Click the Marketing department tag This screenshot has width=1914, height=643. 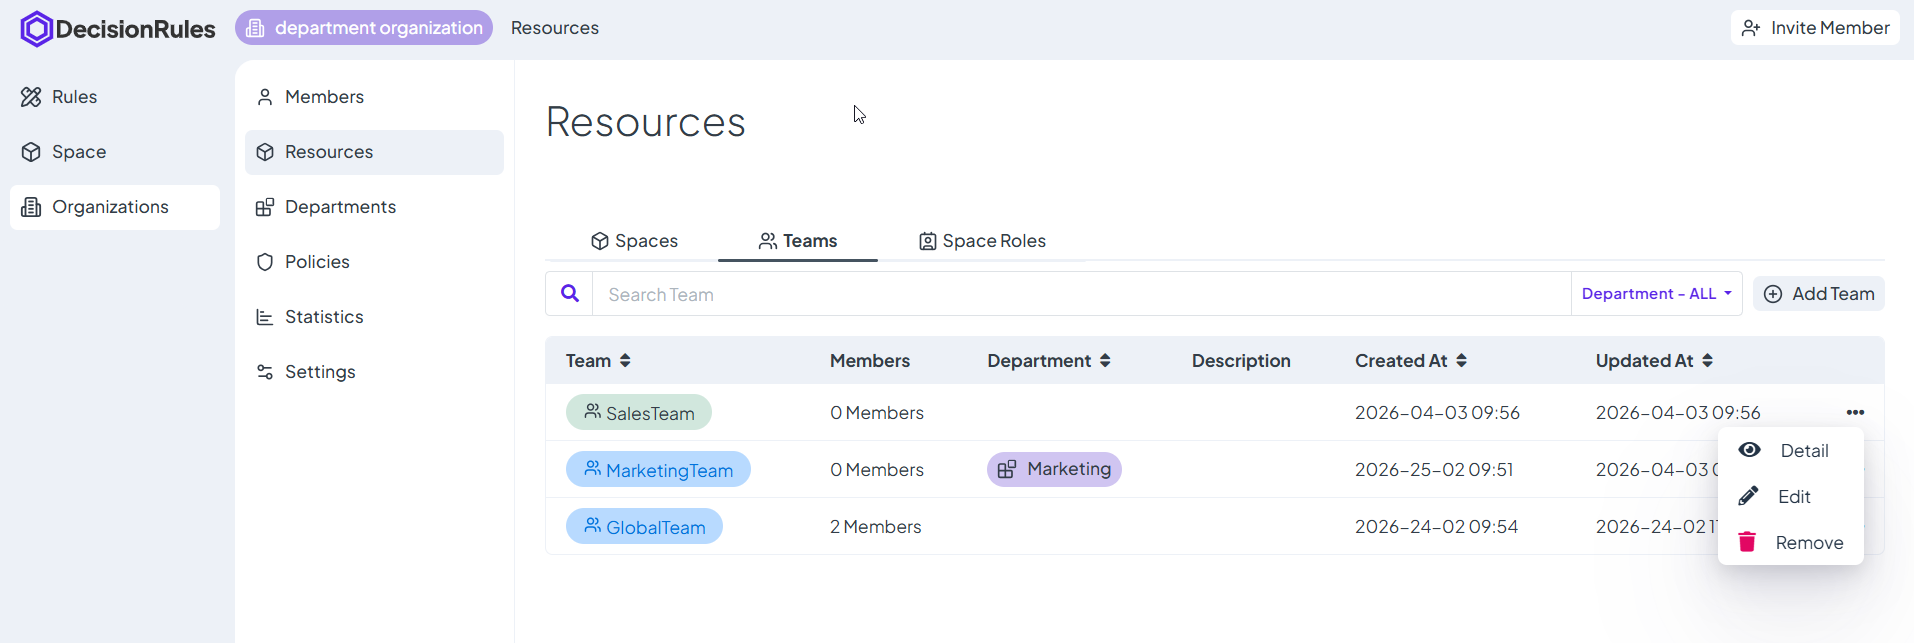pyautogui.click(x=1054, y=469)
